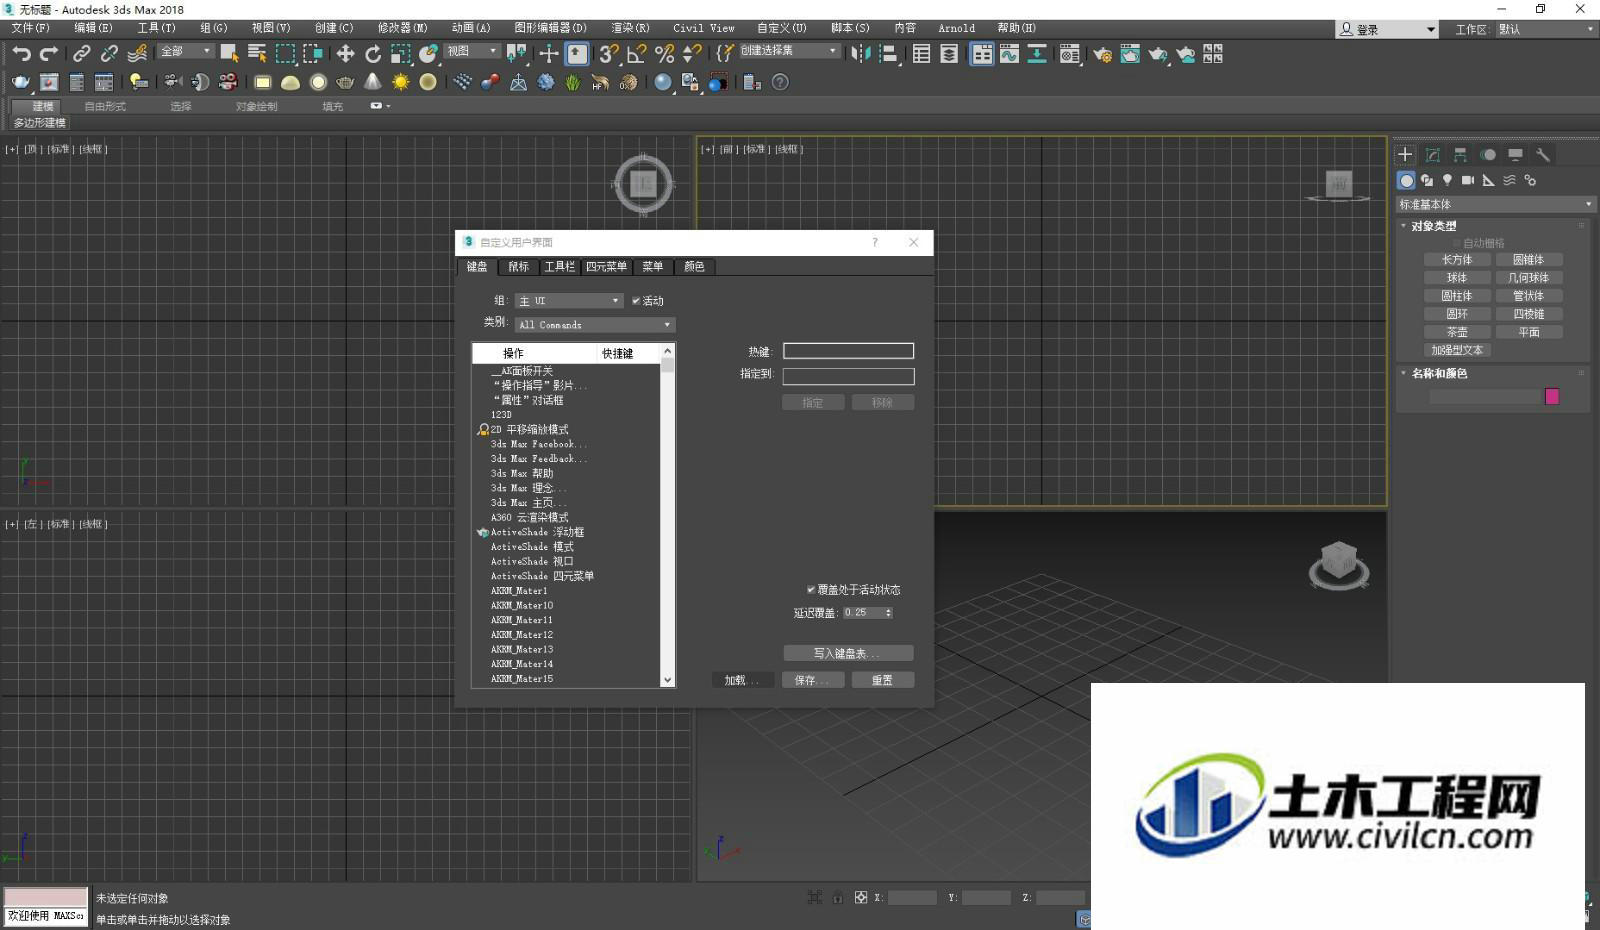Open the 文件(F) menu

tap(30, 28)
